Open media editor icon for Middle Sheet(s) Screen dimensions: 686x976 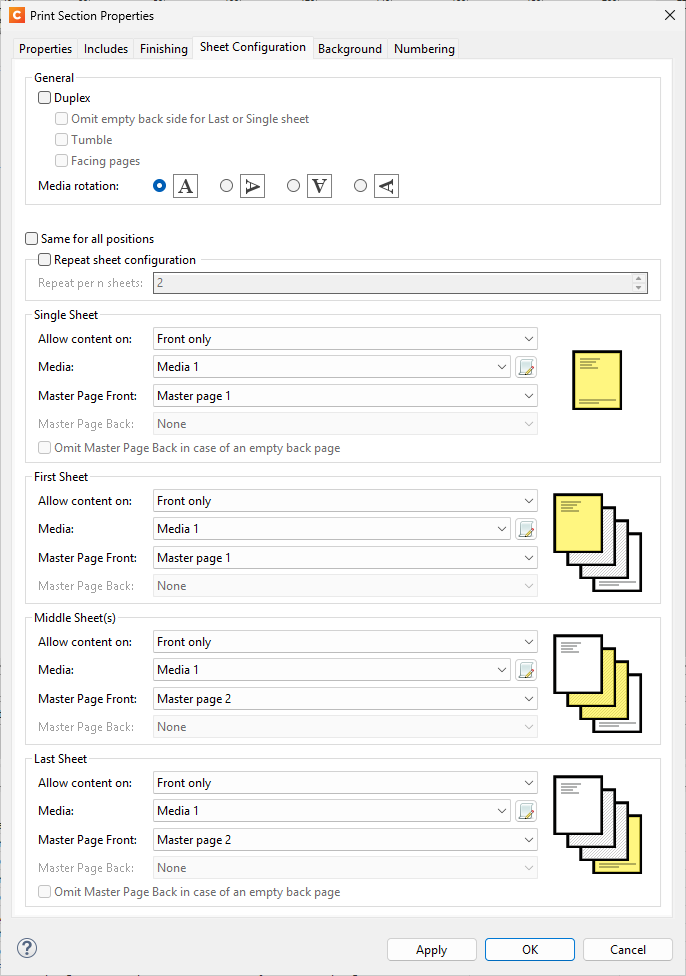click(526, 670)
